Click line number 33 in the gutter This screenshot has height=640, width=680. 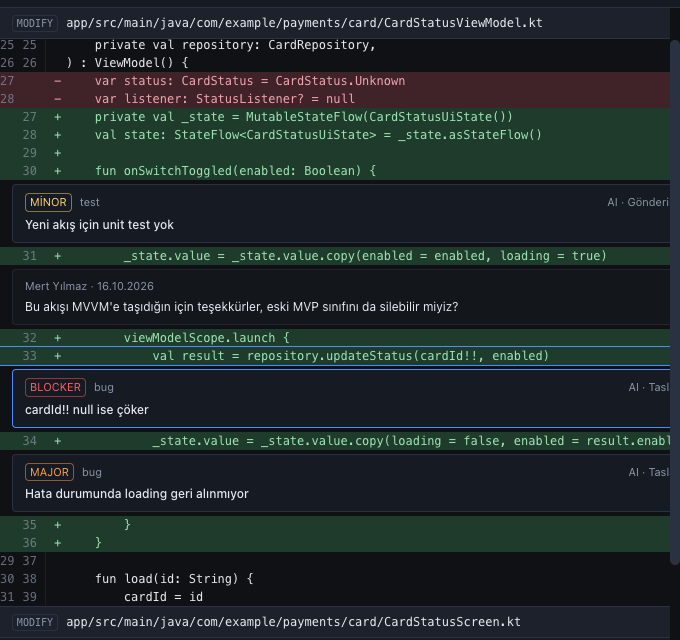(x=29, y=356)
